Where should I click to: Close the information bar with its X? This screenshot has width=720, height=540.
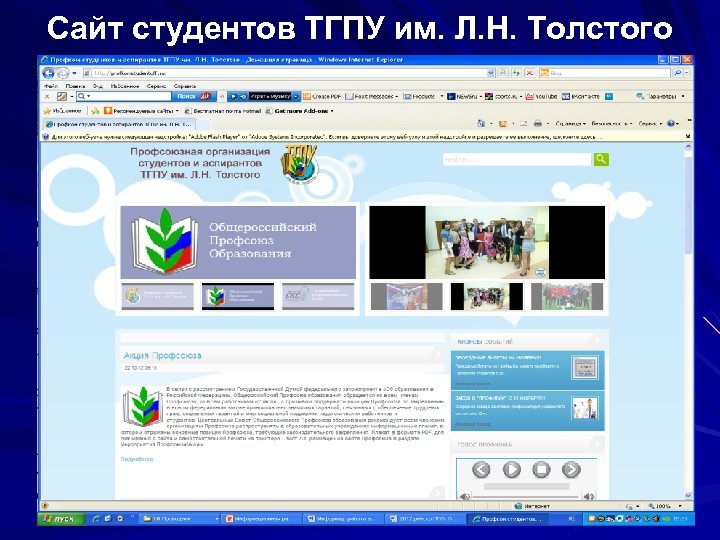(x=688, y=136)
